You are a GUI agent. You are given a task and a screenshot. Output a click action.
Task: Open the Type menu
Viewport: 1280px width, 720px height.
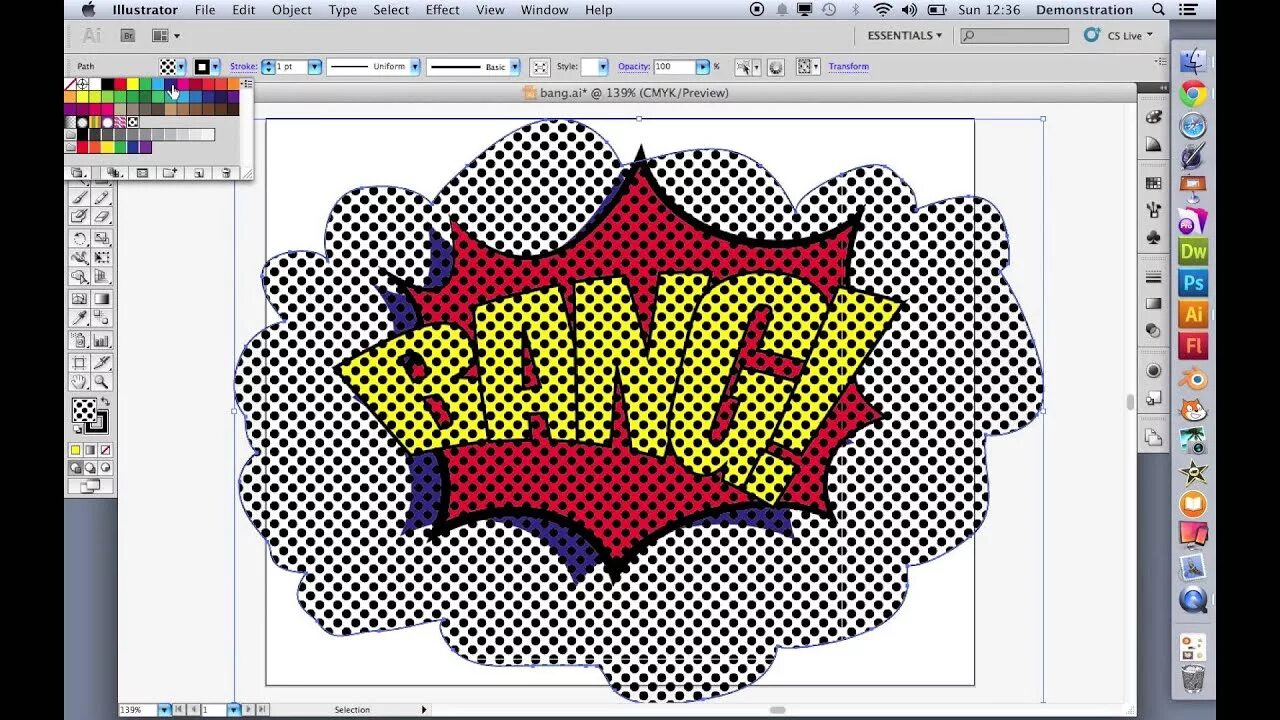click(342, 10)
